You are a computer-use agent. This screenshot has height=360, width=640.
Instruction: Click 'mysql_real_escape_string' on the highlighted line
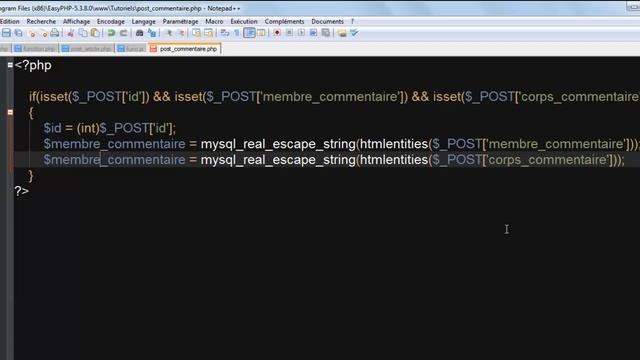(278, 160)
